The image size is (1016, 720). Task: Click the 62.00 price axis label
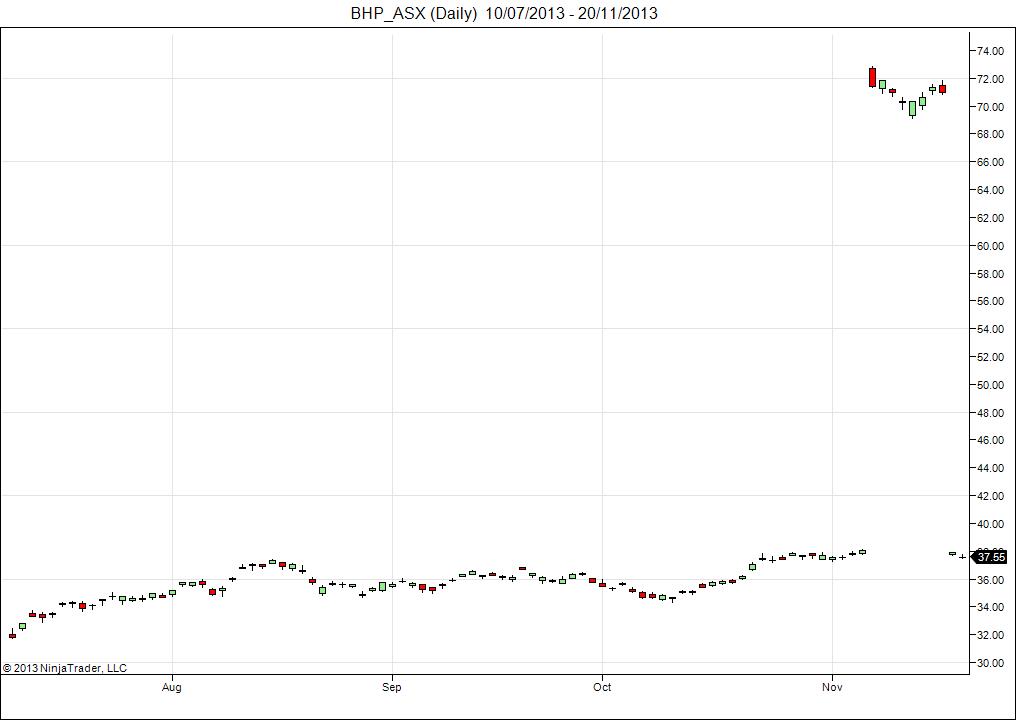coord(991,218)
